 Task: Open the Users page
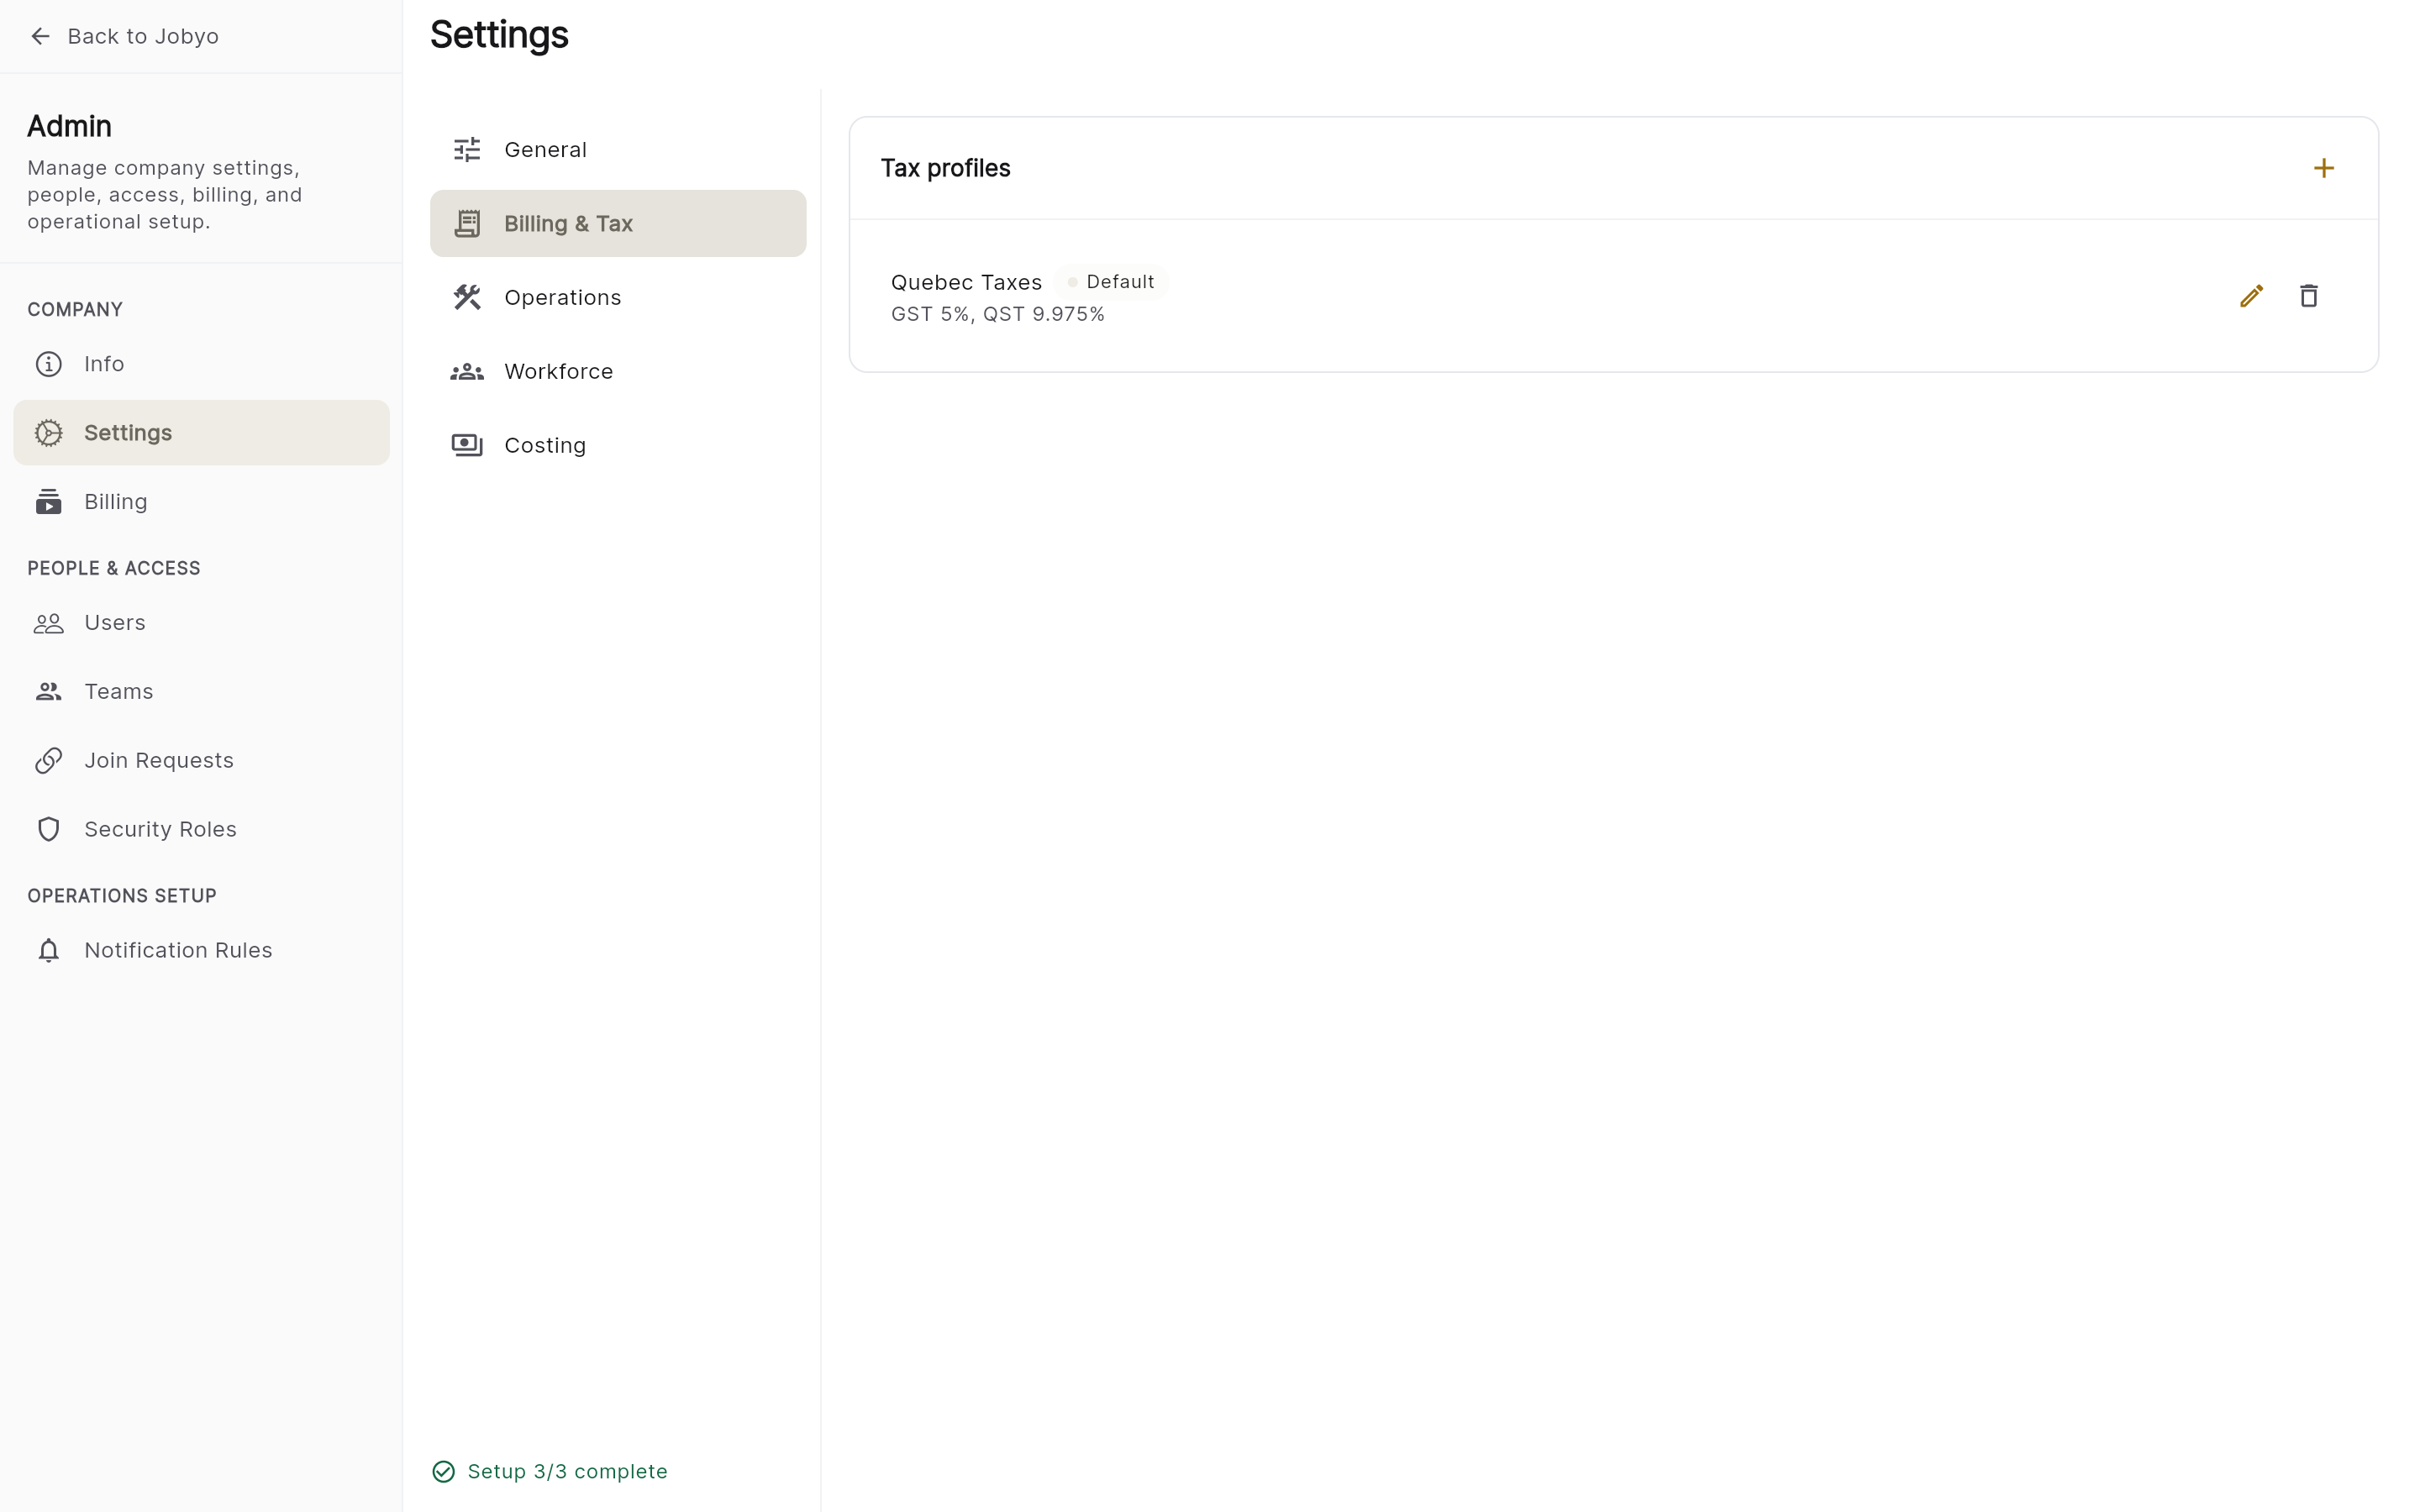201,623
